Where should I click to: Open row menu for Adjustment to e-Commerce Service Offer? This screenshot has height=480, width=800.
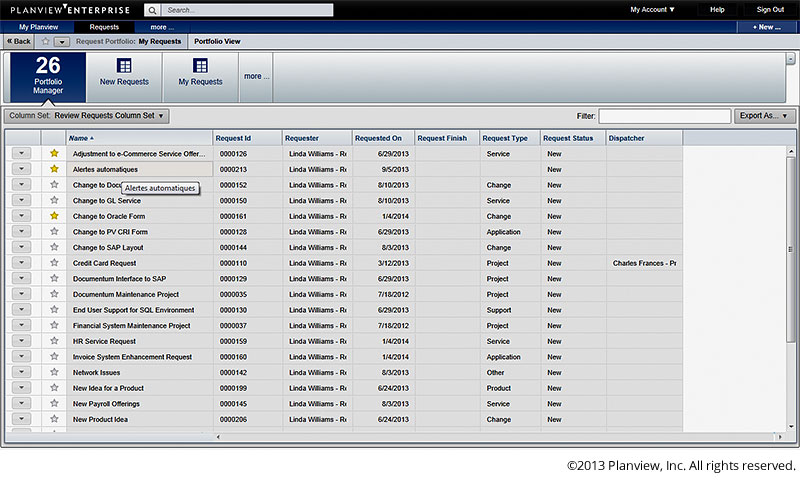(x=21, y=153)
